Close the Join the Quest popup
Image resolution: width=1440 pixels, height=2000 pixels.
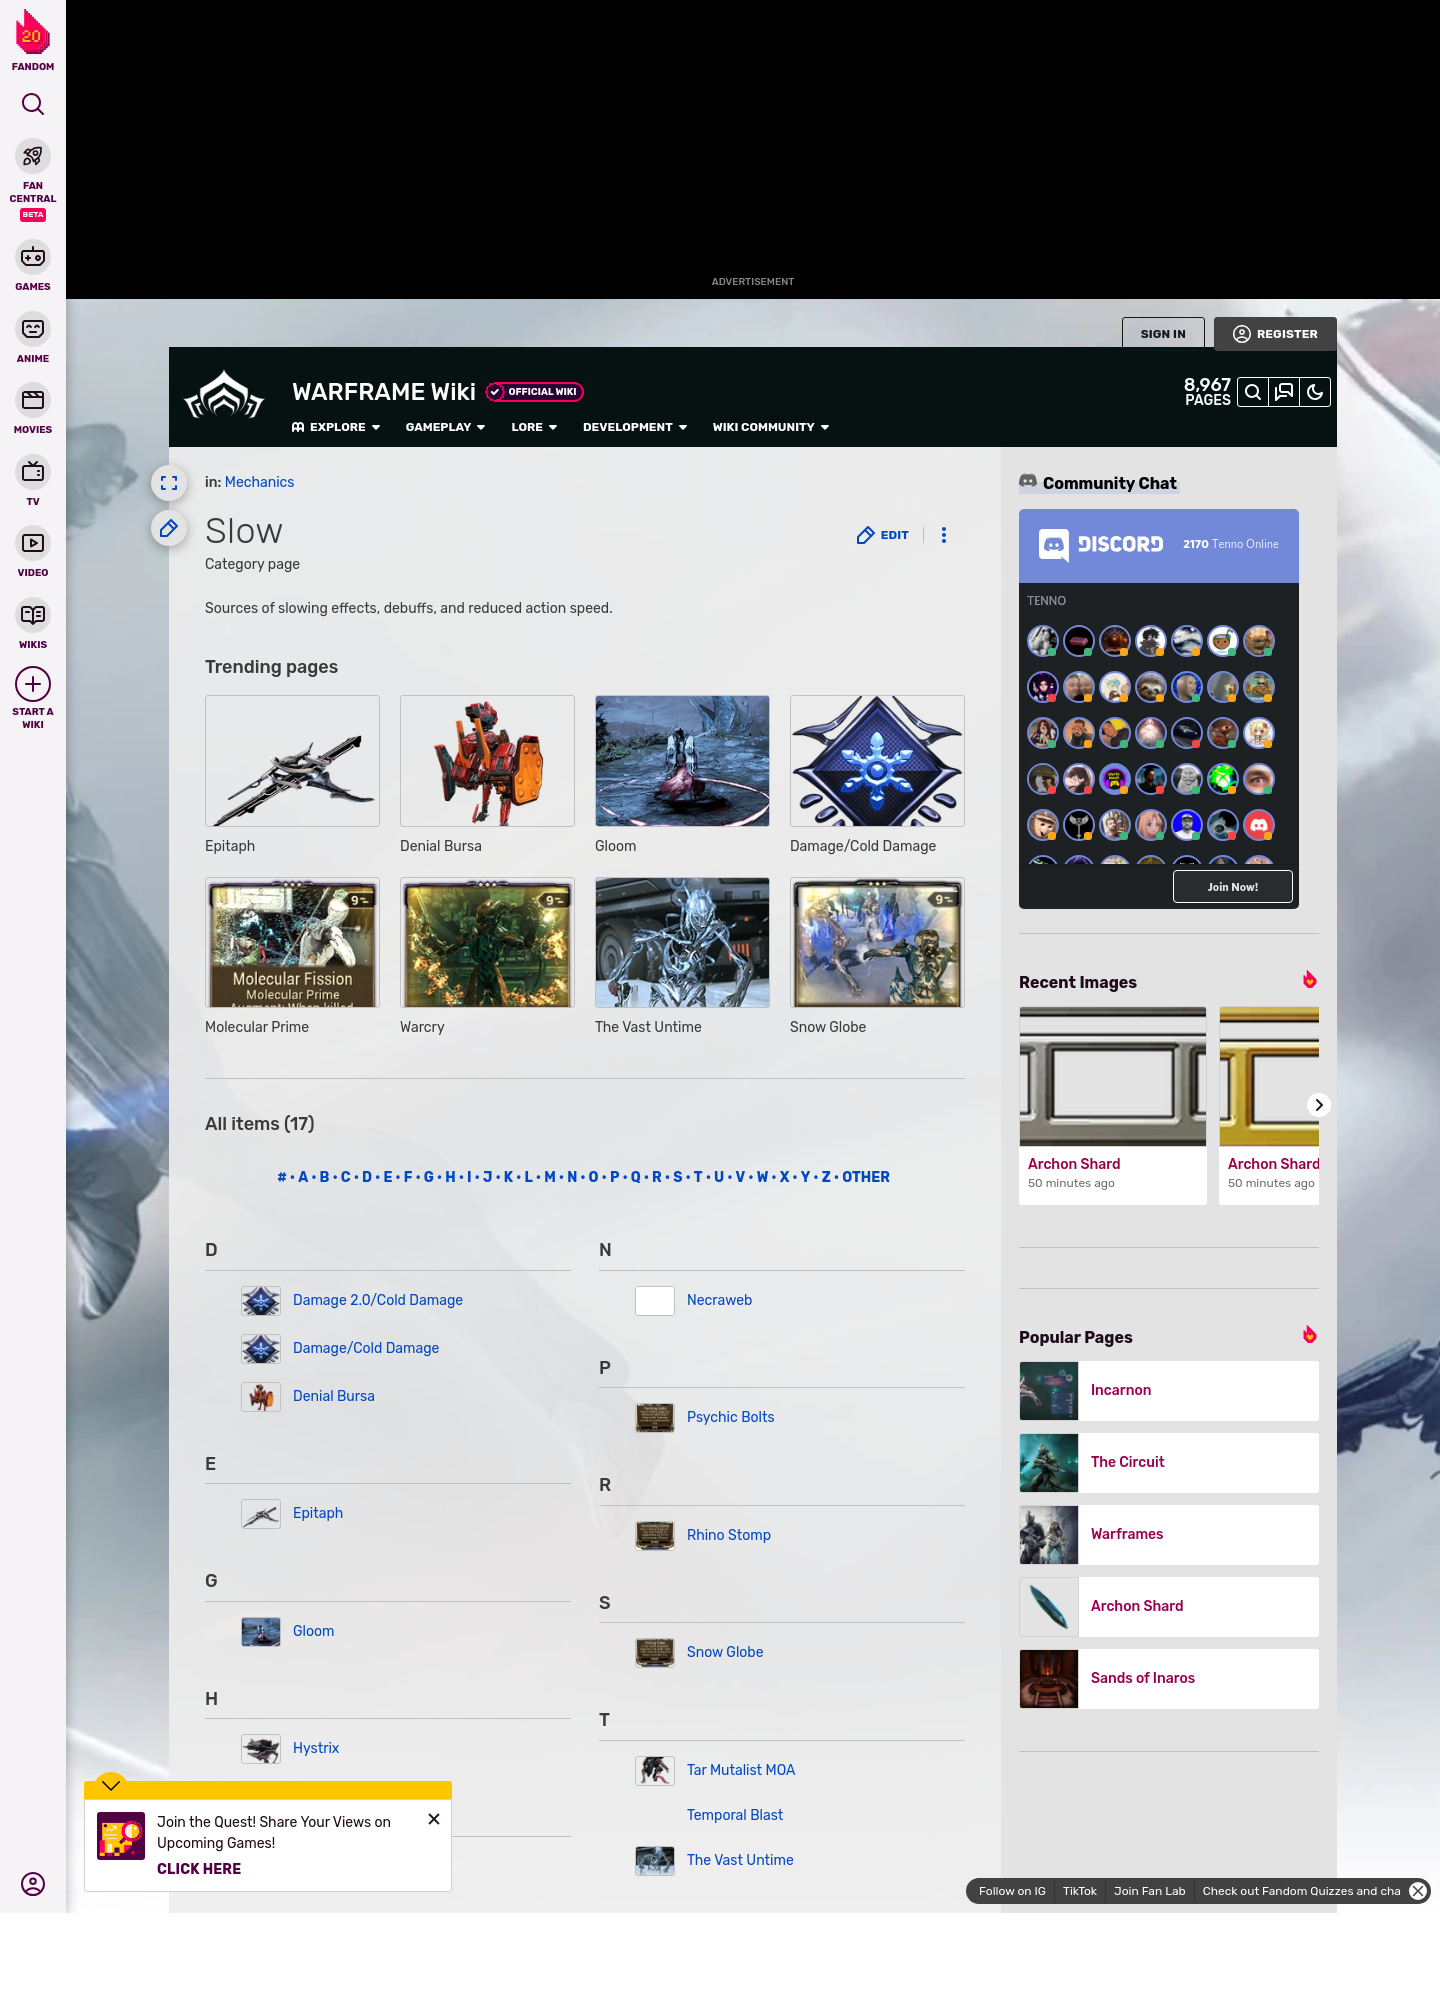coord(434,1819)
